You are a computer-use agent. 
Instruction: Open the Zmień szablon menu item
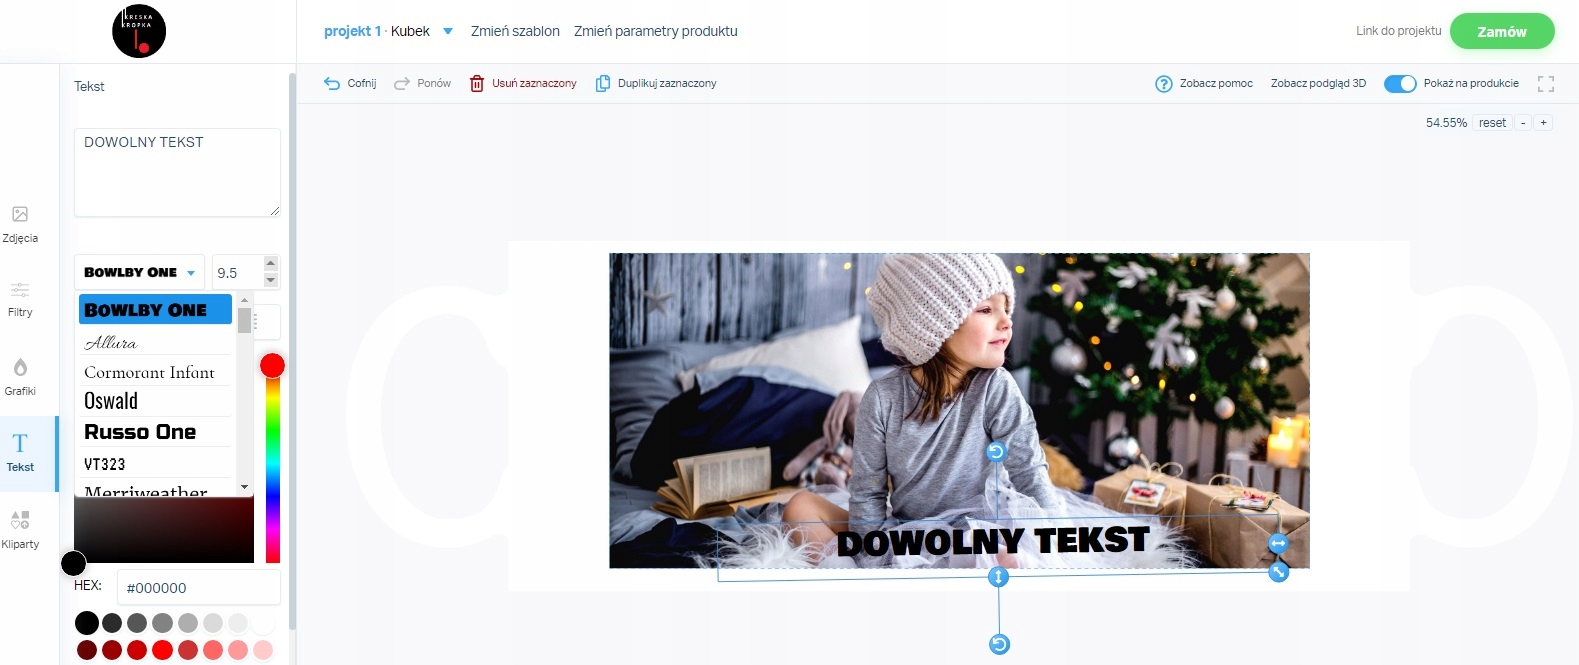coord(515,31)
